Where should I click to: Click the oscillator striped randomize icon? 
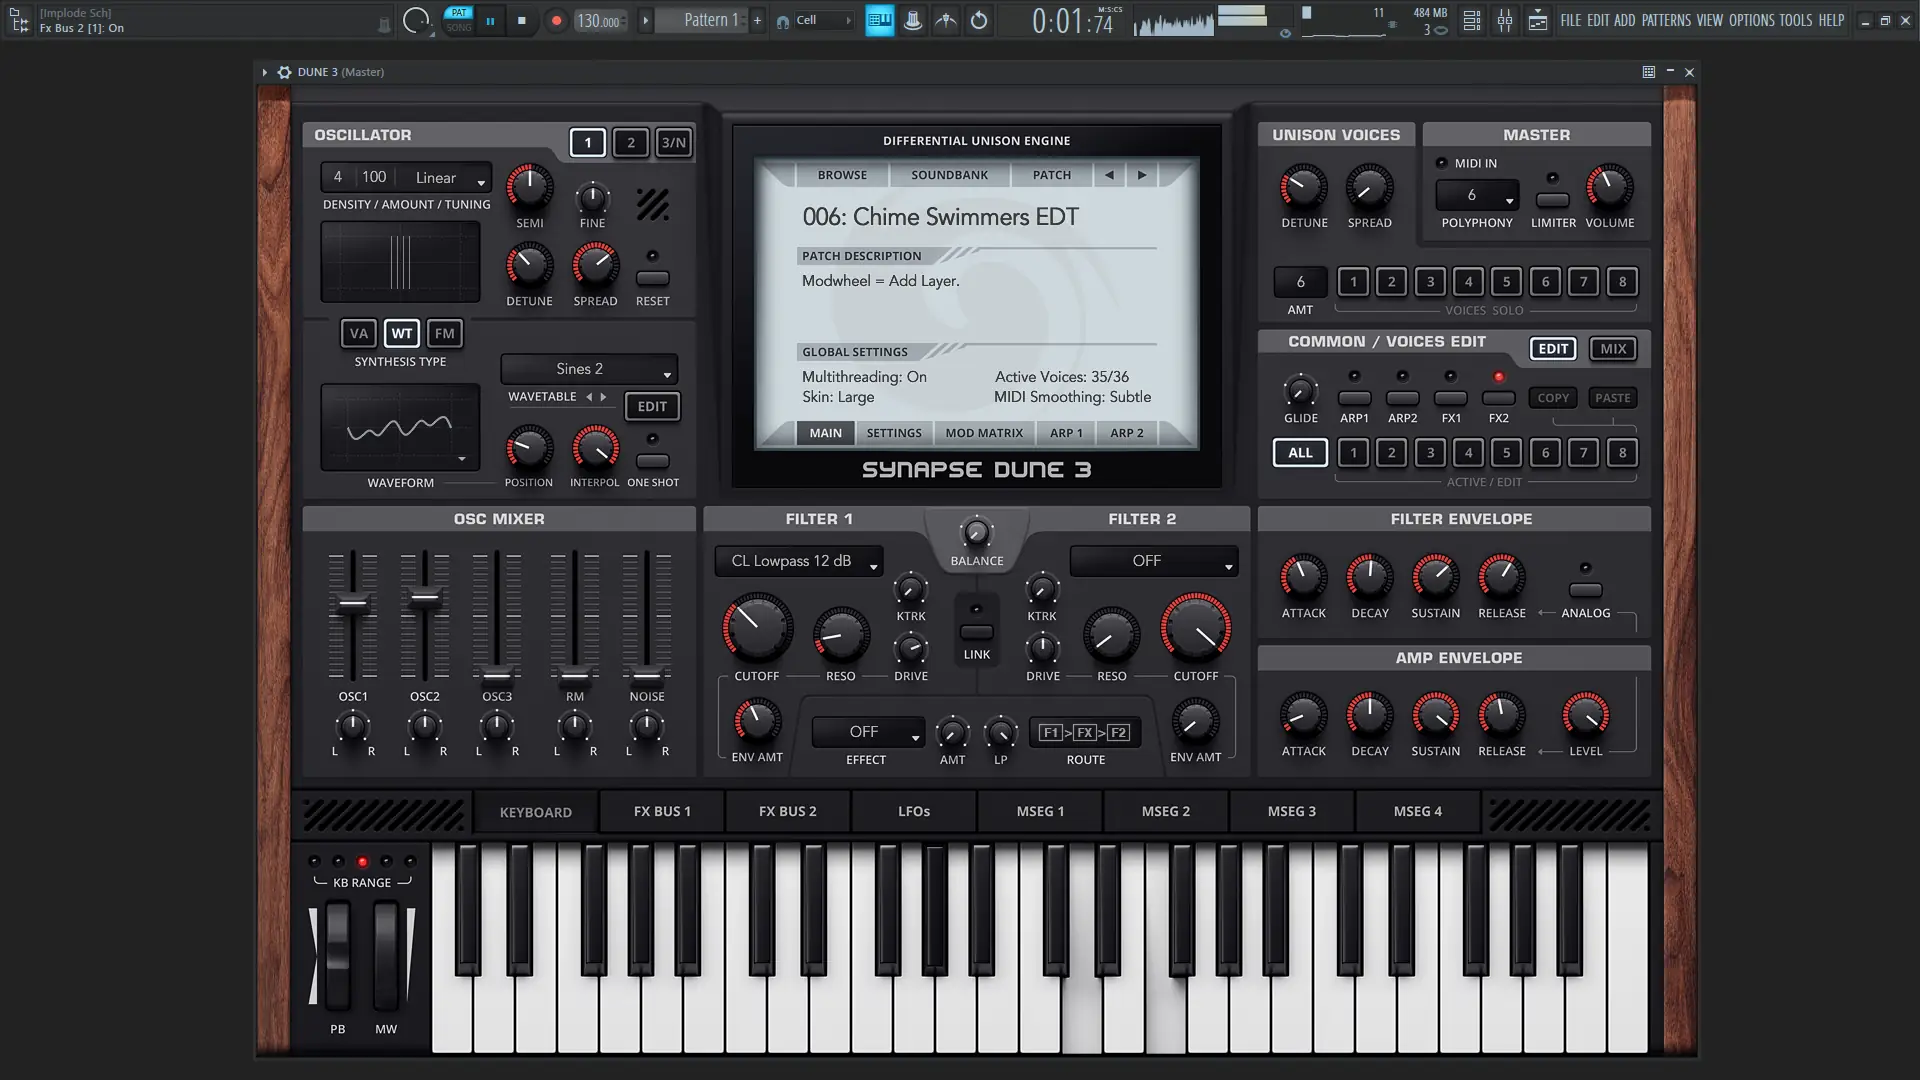click(652, 205)
